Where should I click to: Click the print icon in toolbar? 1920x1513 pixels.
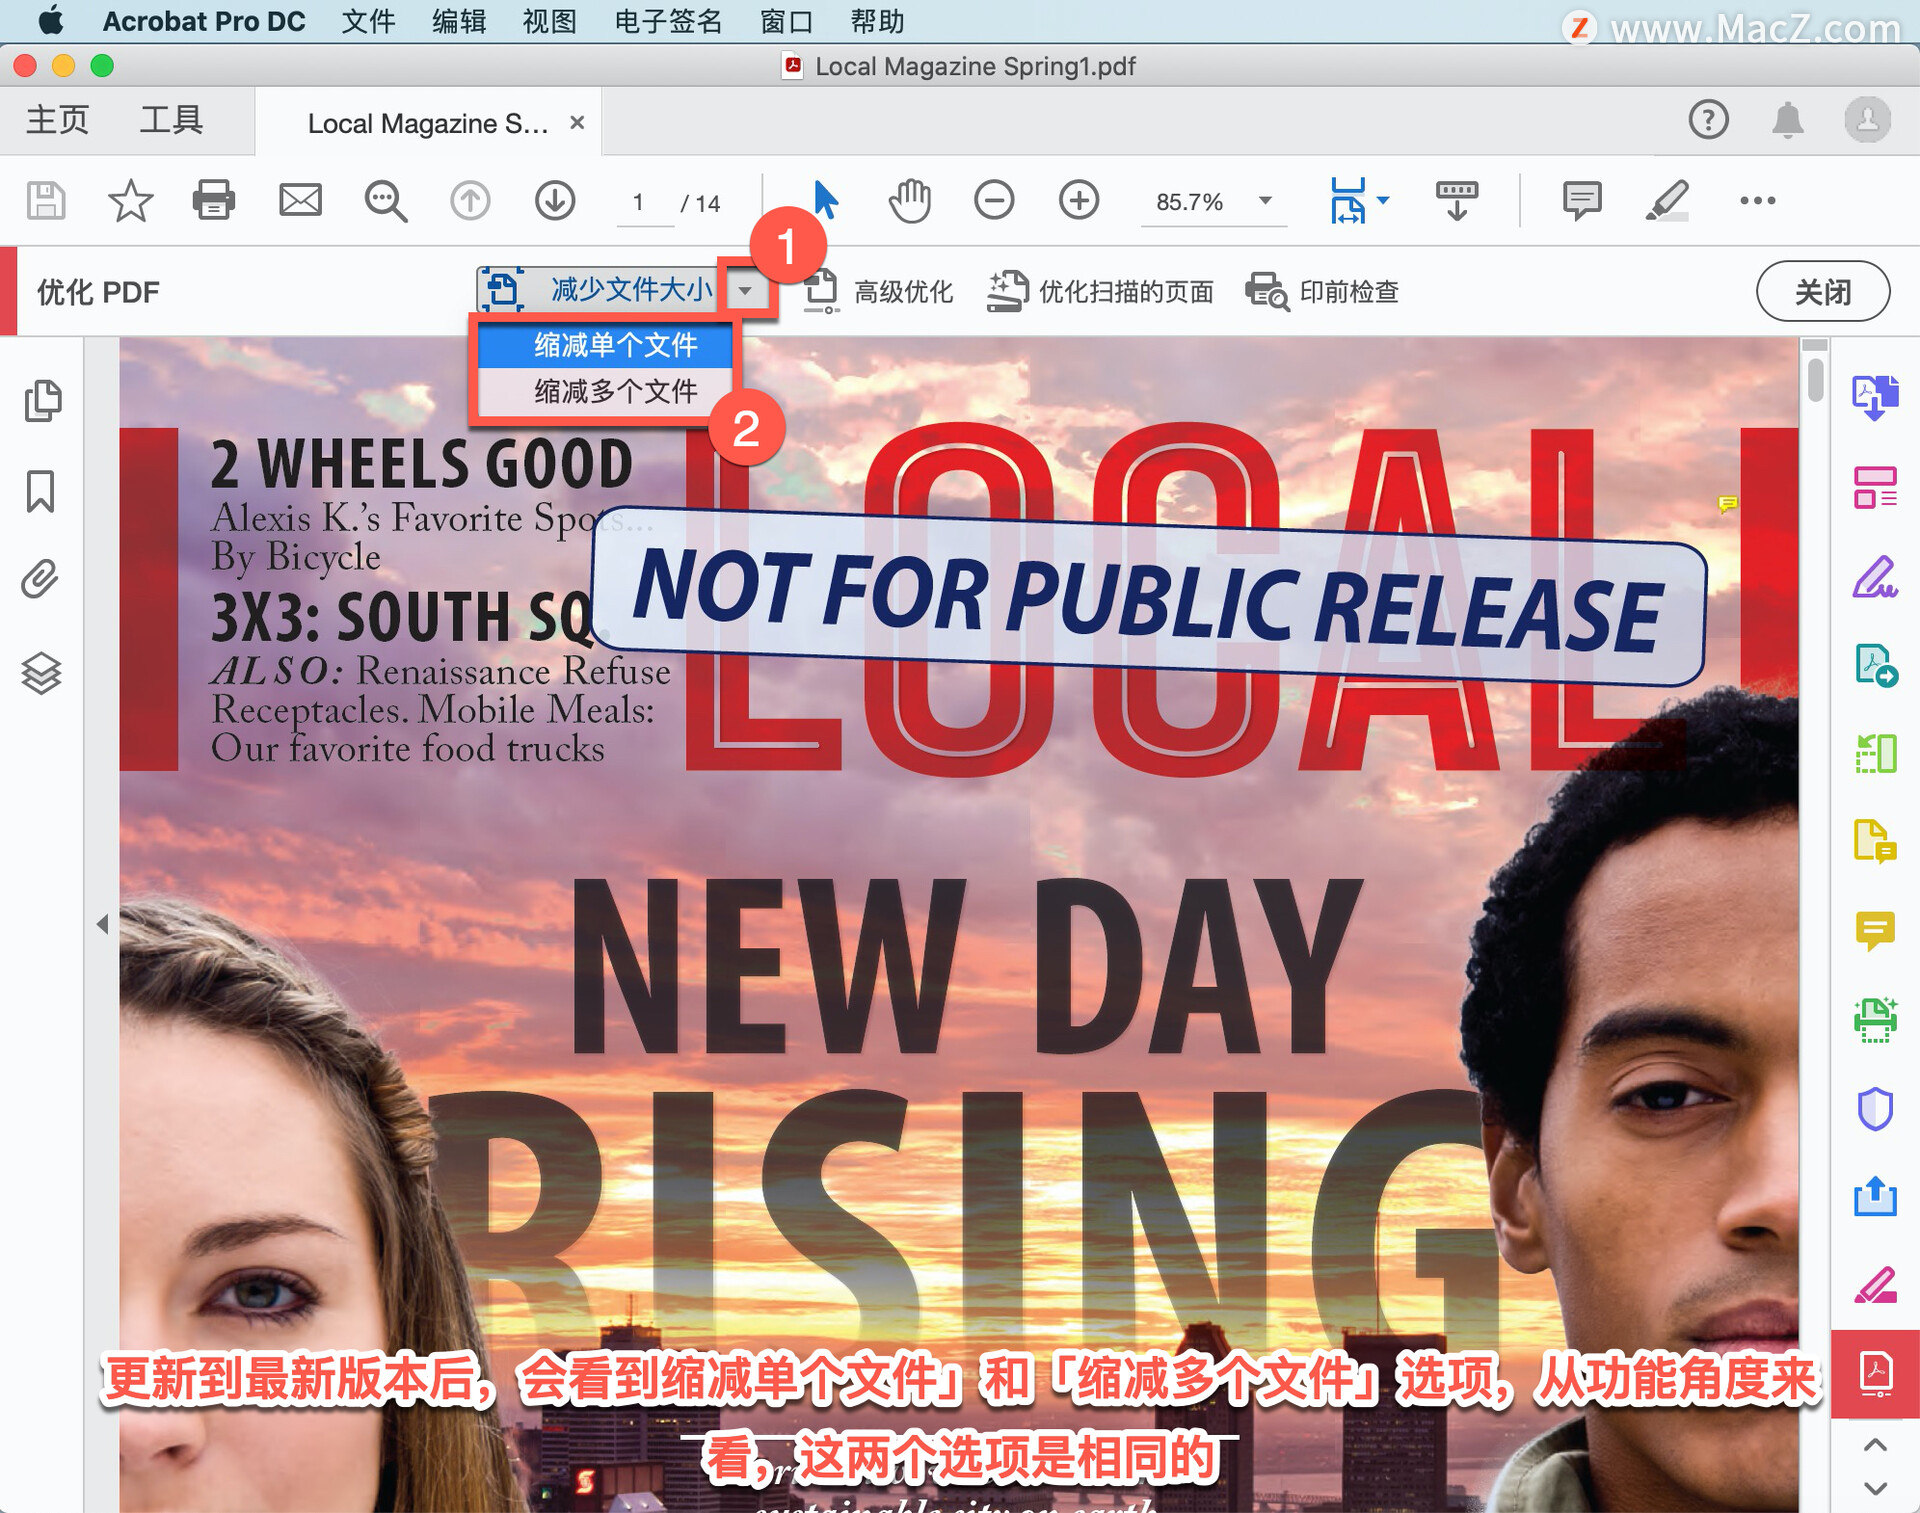coord(213,200)
